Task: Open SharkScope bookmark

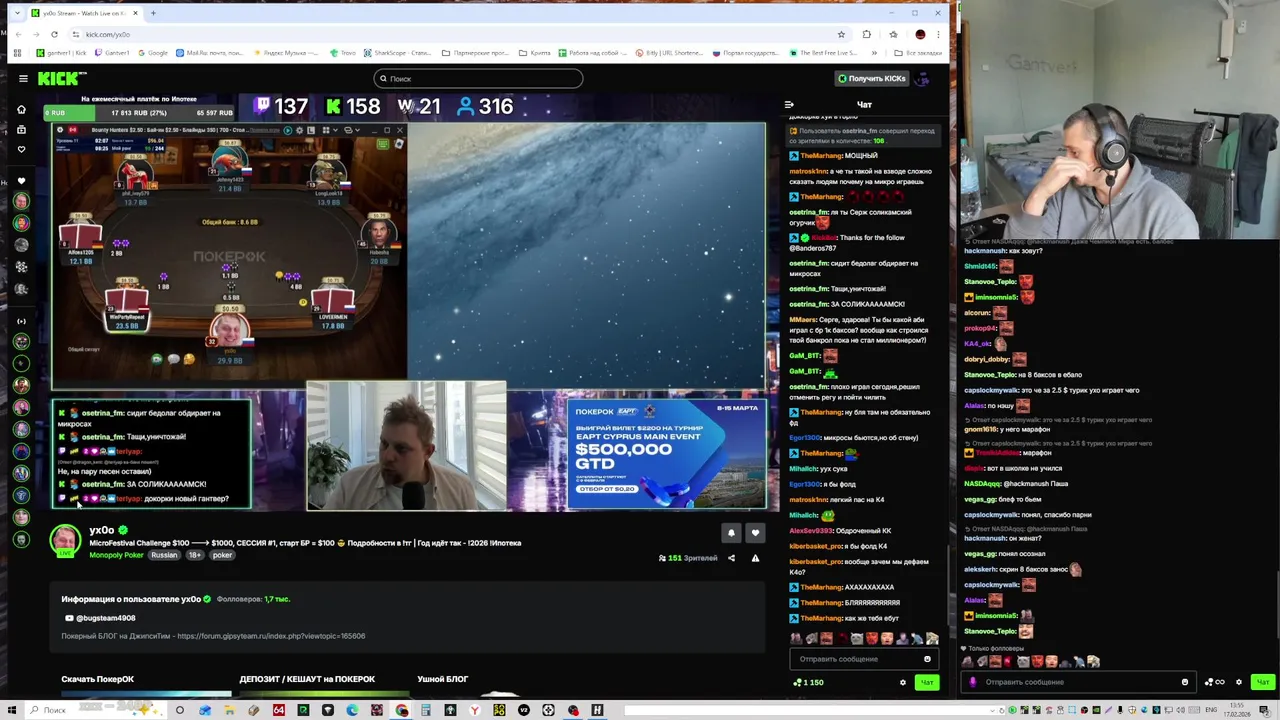Action: click(400, 53)
